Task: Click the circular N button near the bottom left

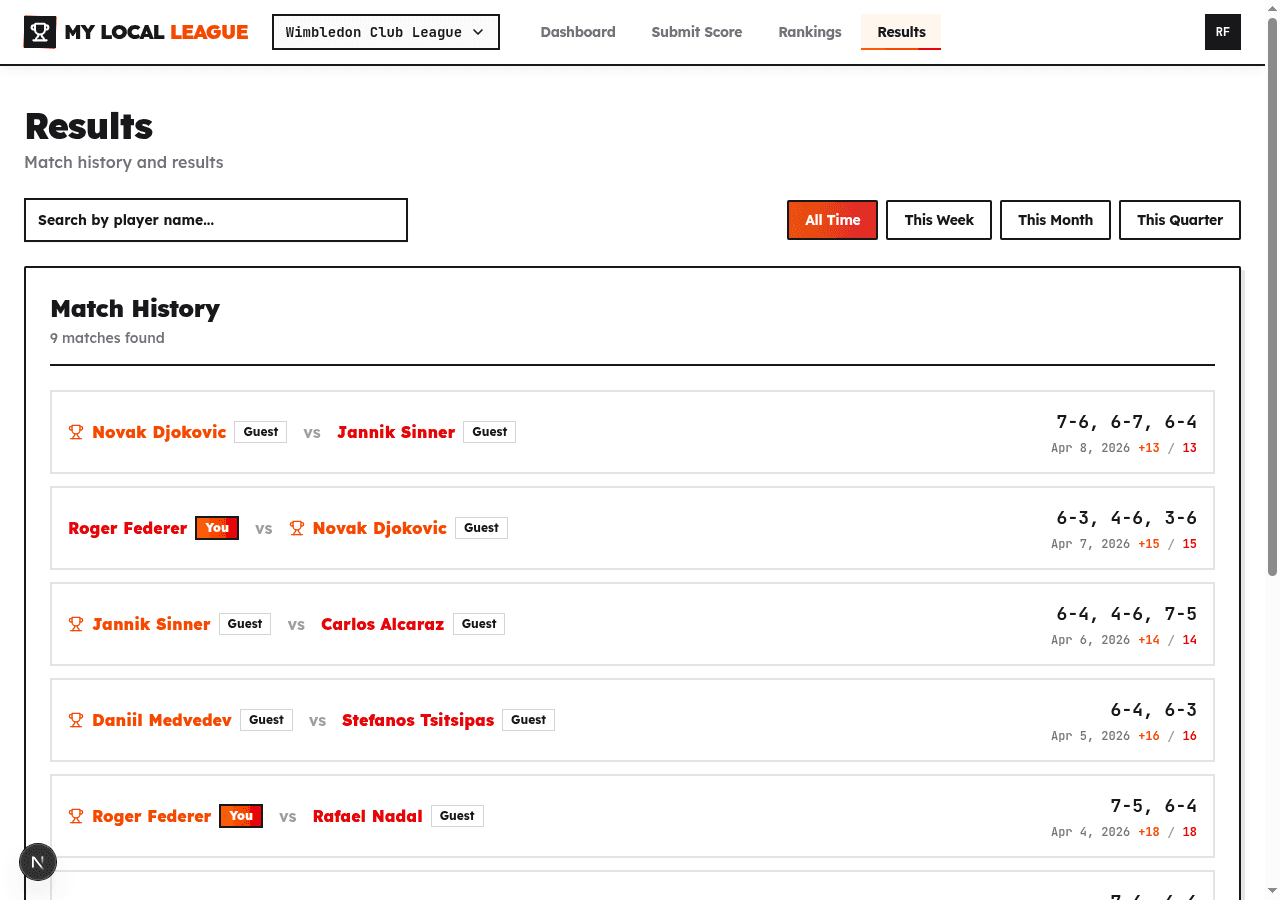Action: pos(38,861)
